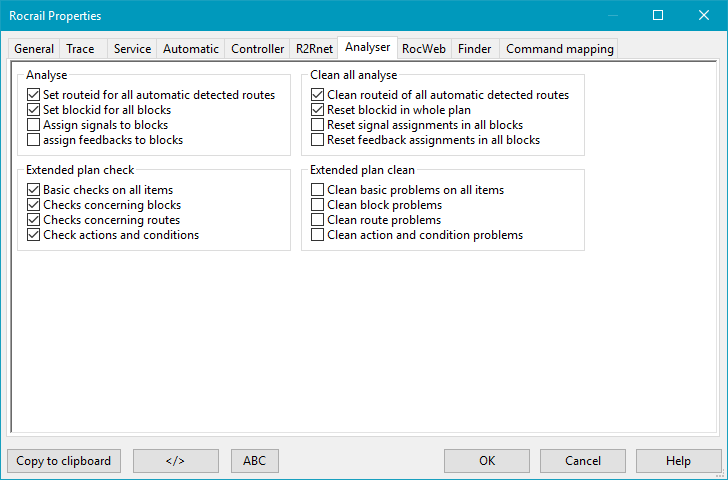
Task: Toggle Check actions and conditions
Action: pos(34,235)
